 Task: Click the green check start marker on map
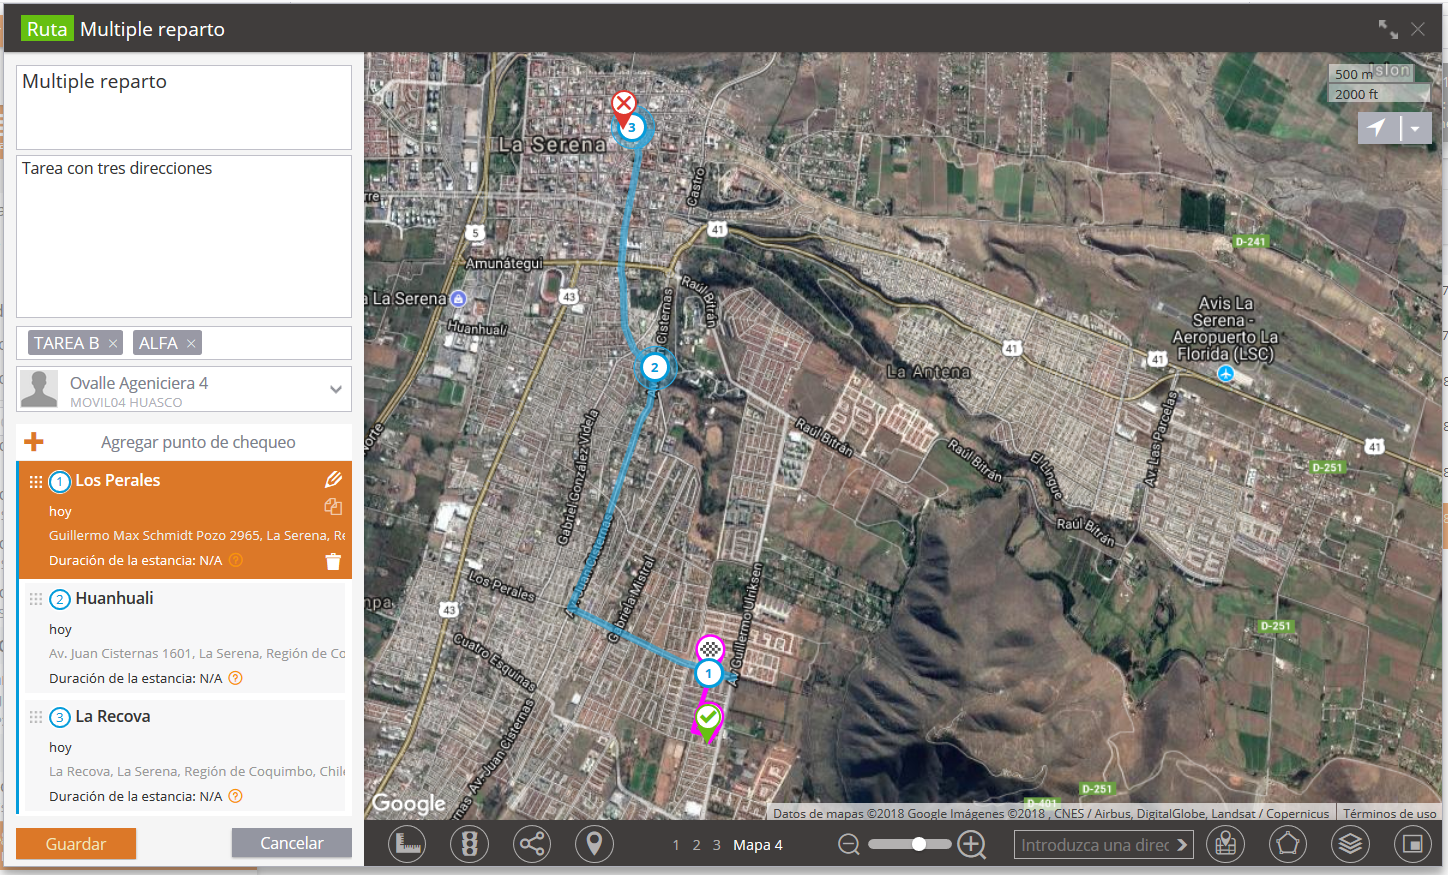pos(708,720)
